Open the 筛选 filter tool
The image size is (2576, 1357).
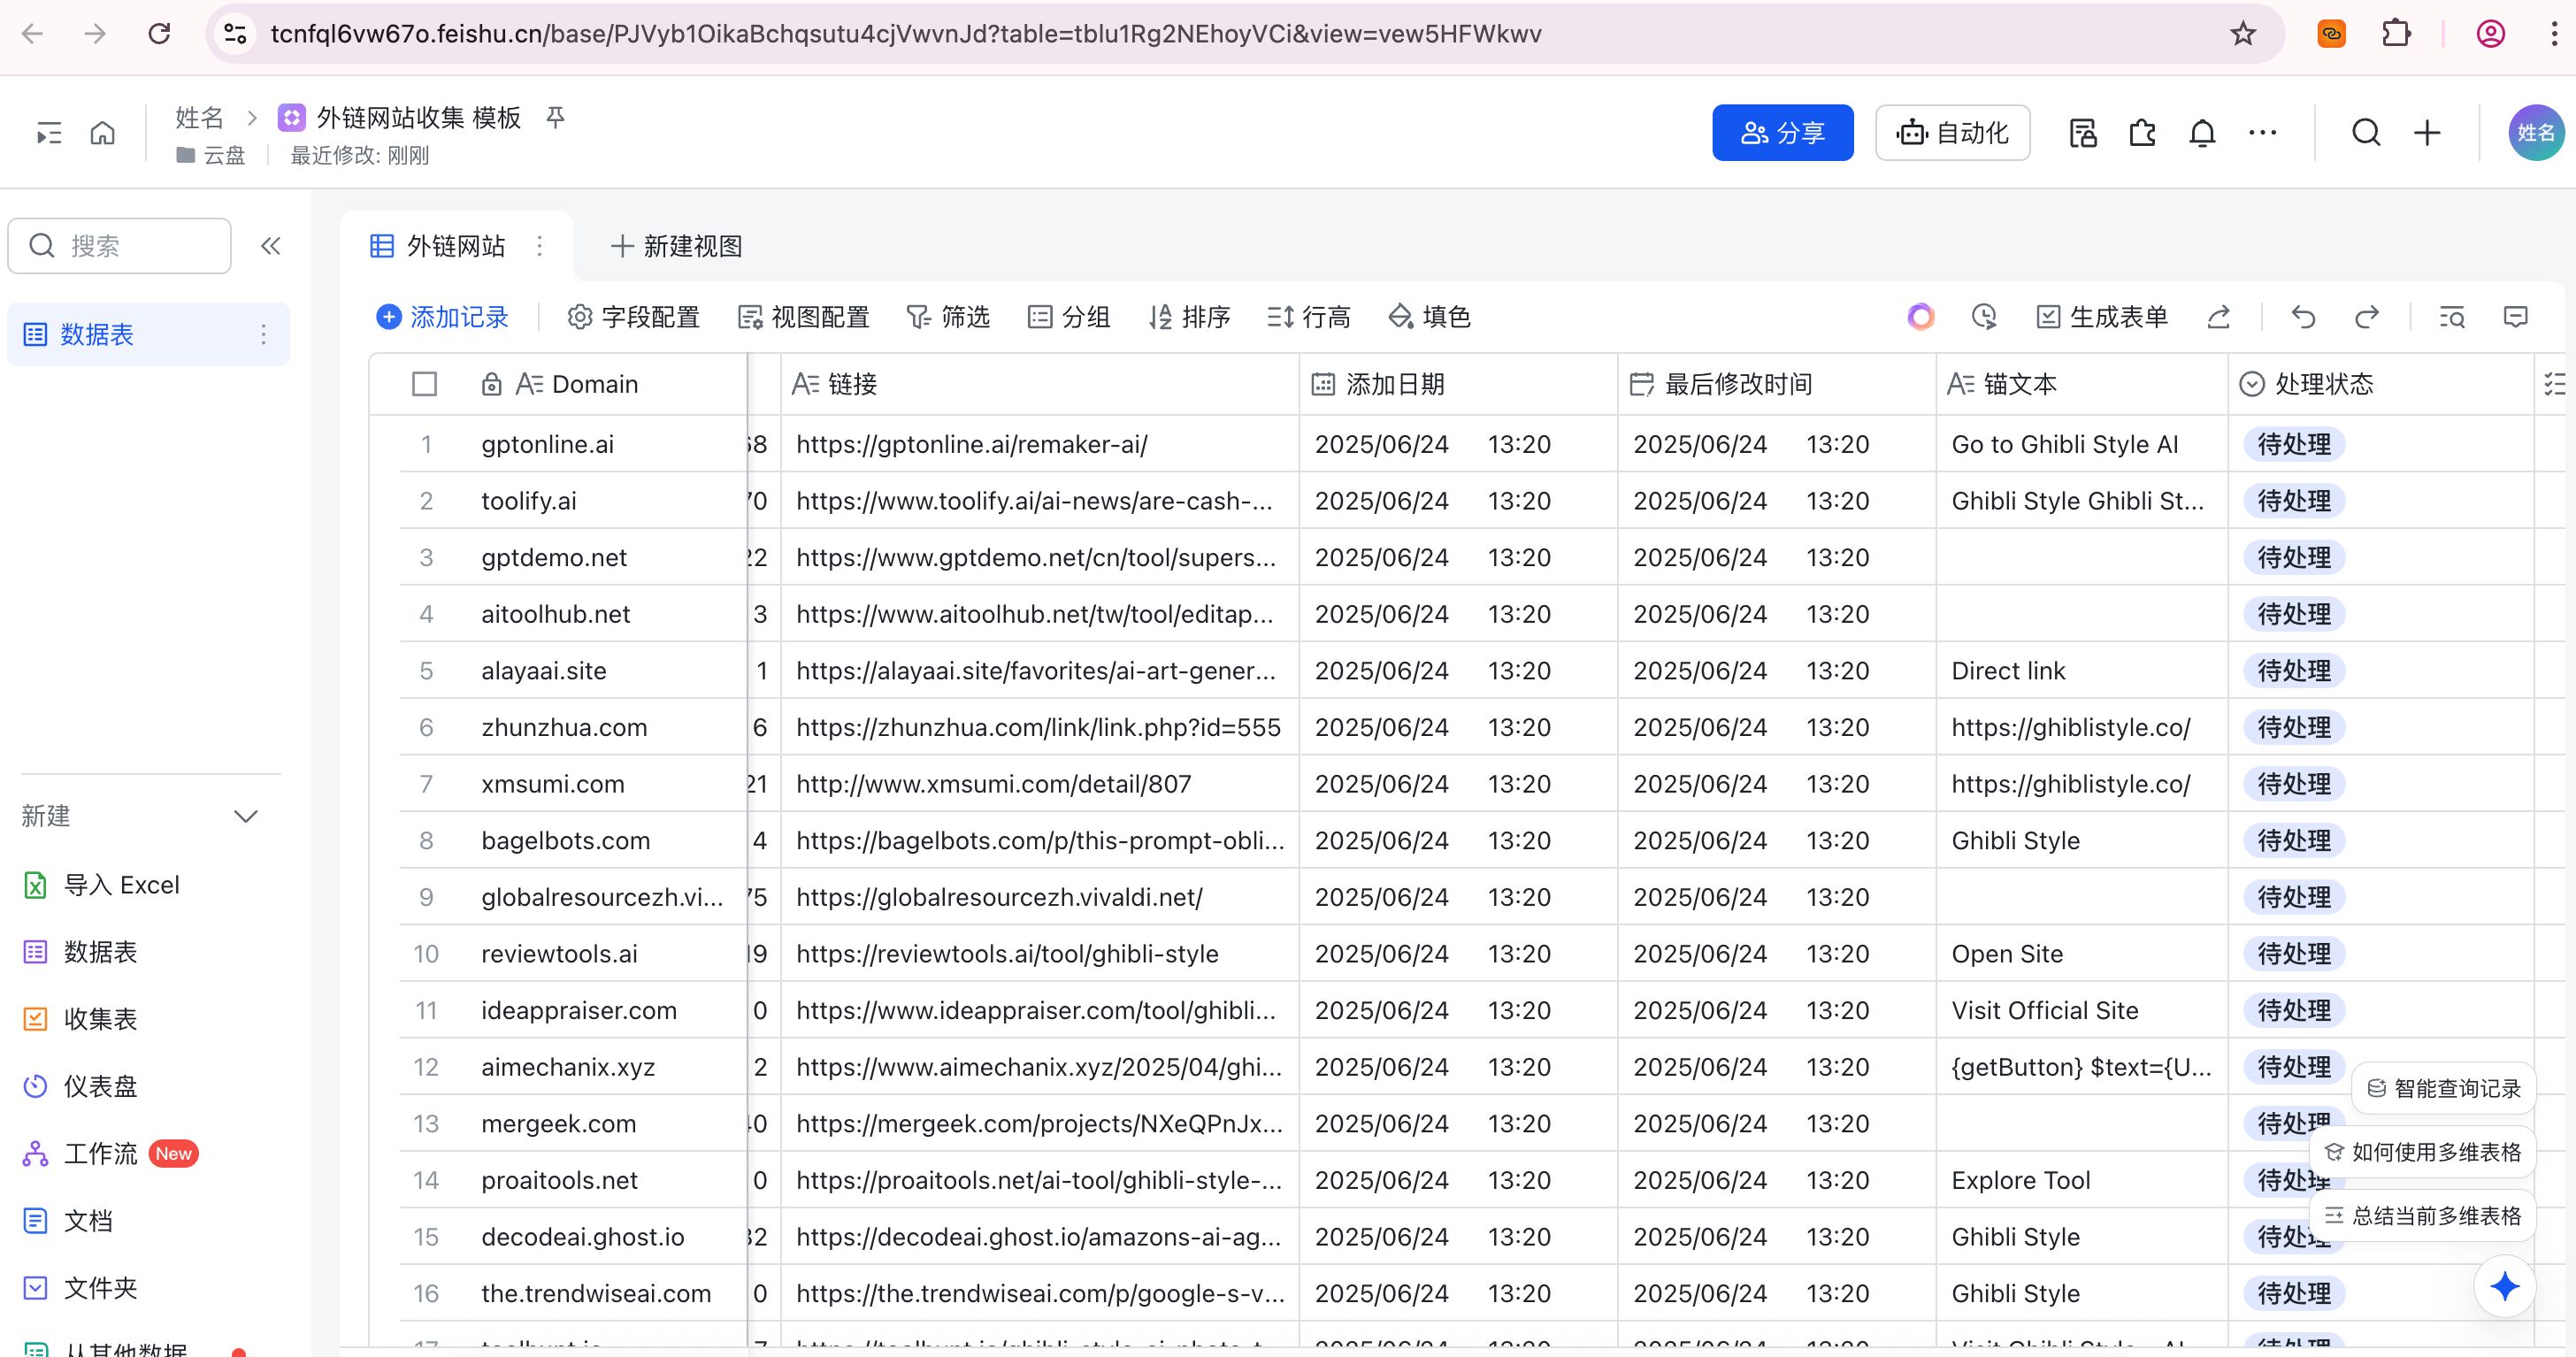coord(948,317)
